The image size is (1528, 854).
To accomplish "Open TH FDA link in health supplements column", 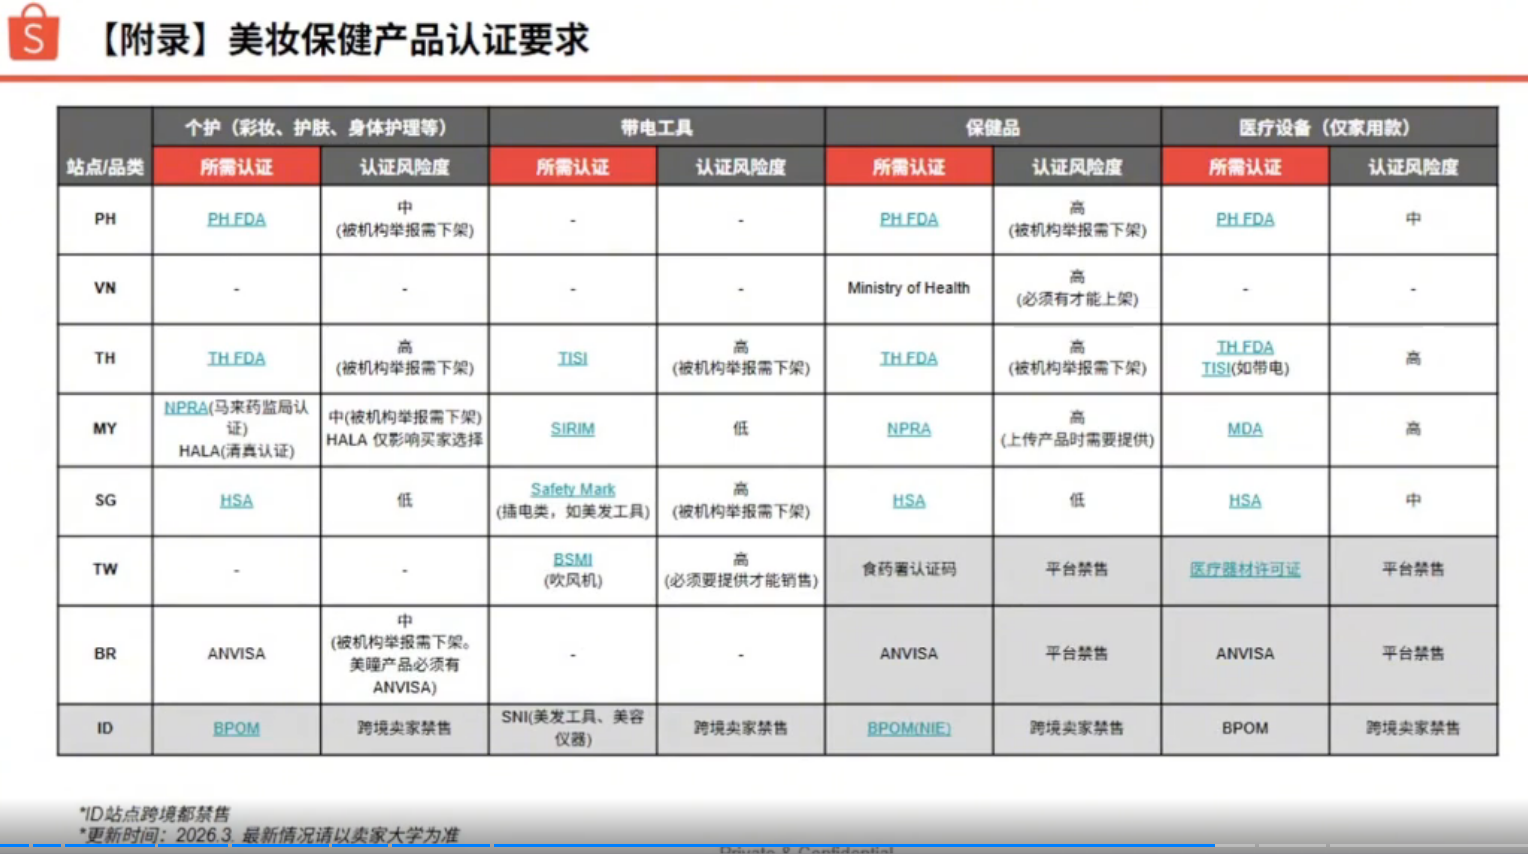I will [x=909, y=358].
